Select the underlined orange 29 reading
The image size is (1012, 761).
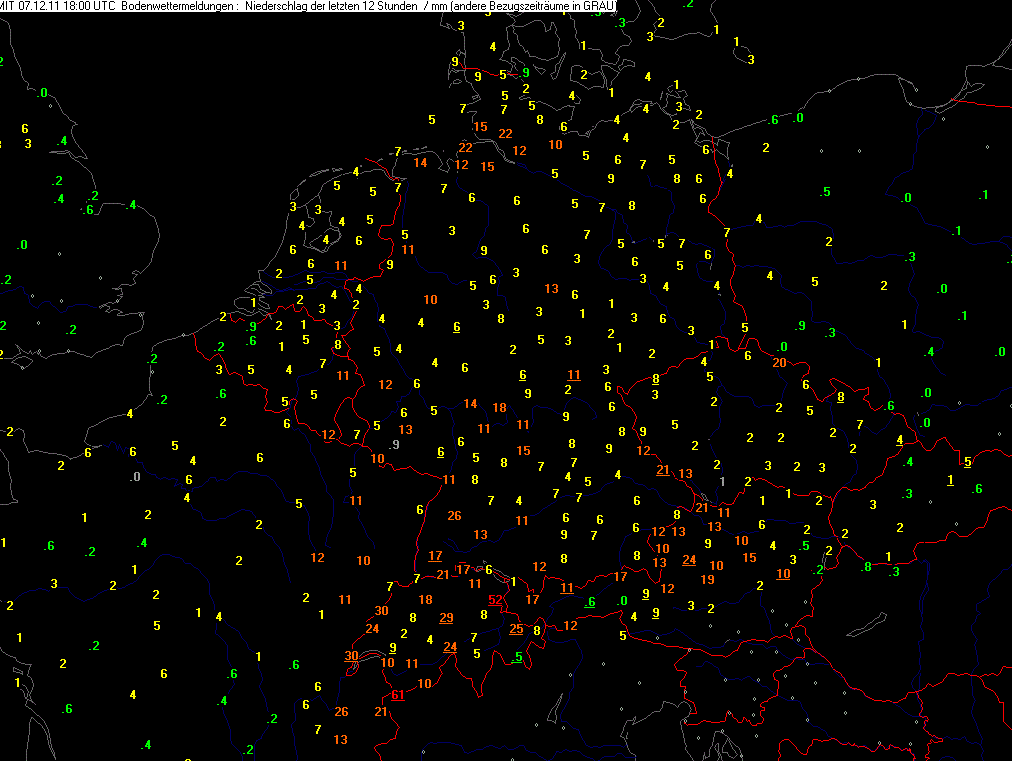click(x=446, y=617)
